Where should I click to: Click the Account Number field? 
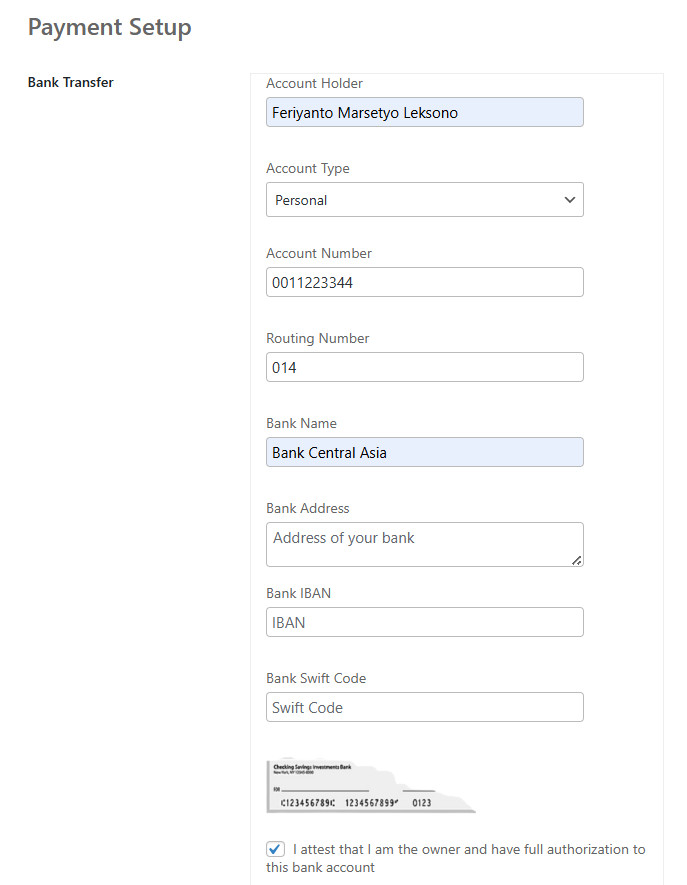425,282
